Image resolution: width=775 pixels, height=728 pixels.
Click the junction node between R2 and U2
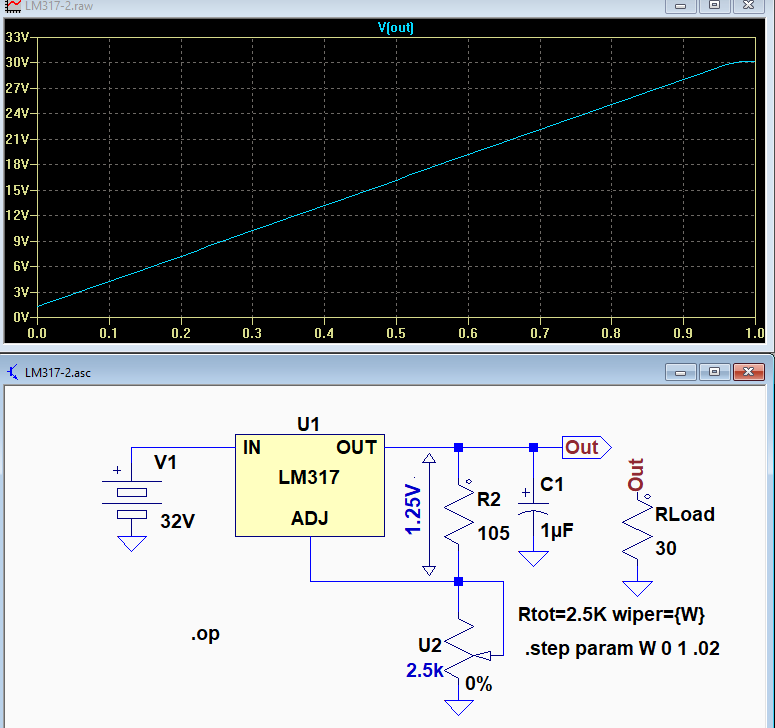tap(459, 581)
